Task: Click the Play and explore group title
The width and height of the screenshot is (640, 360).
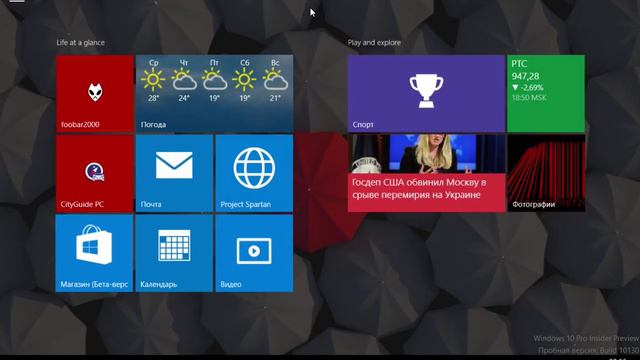Action: (x=374, y=42)
